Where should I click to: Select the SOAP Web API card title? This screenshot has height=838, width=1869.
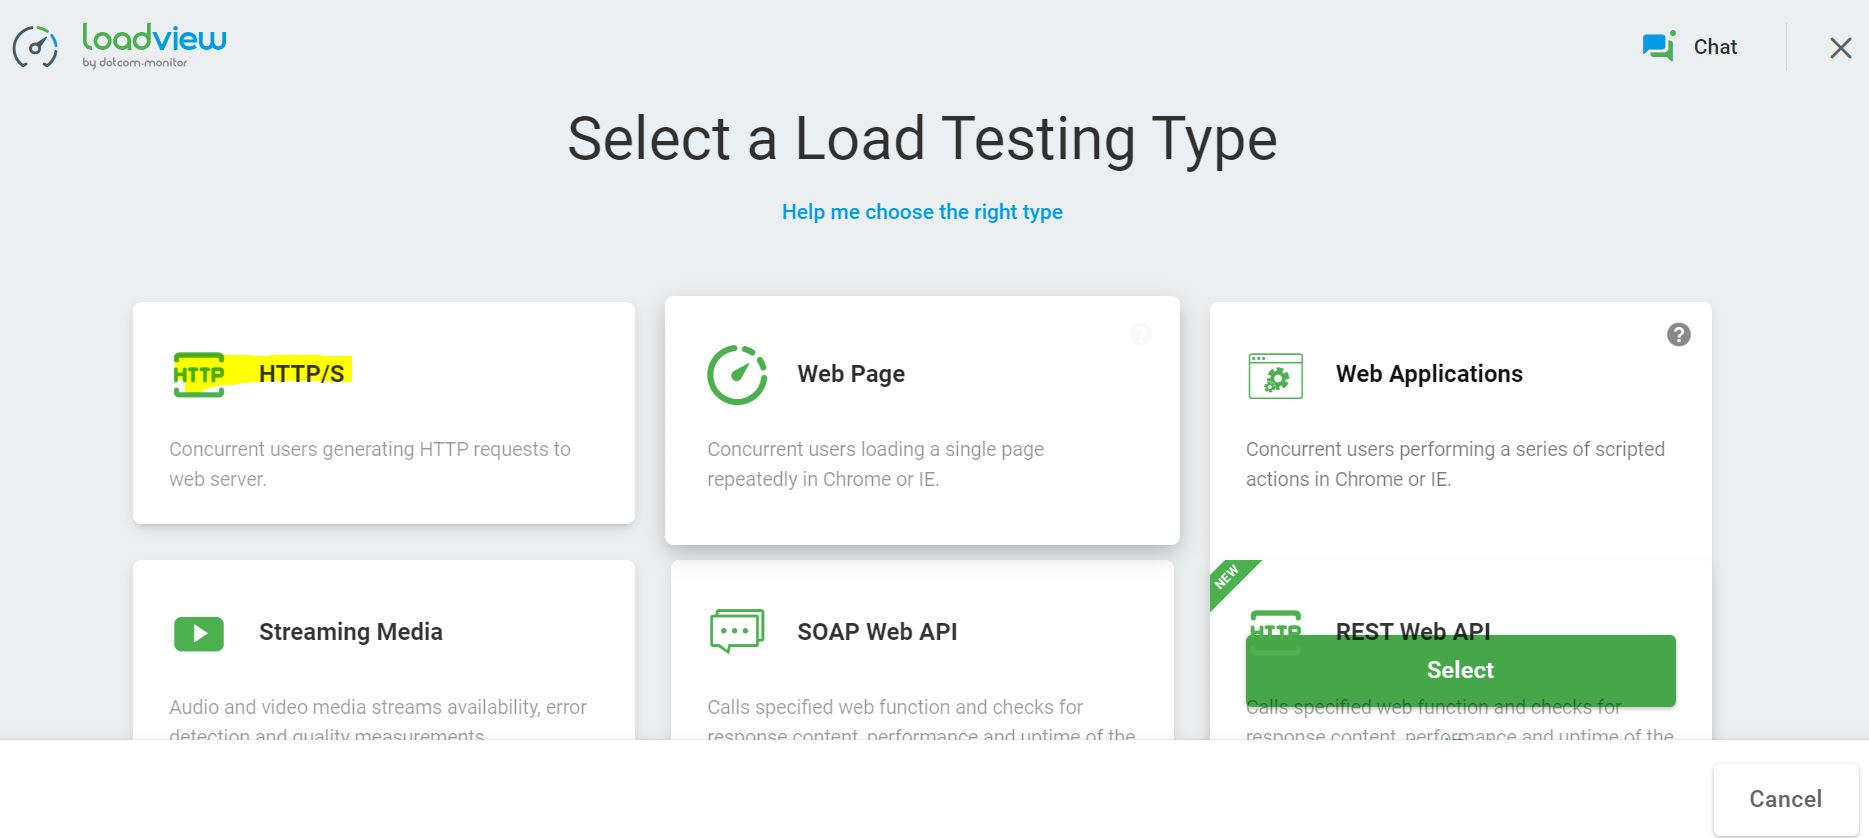click(x=877, y=632)
